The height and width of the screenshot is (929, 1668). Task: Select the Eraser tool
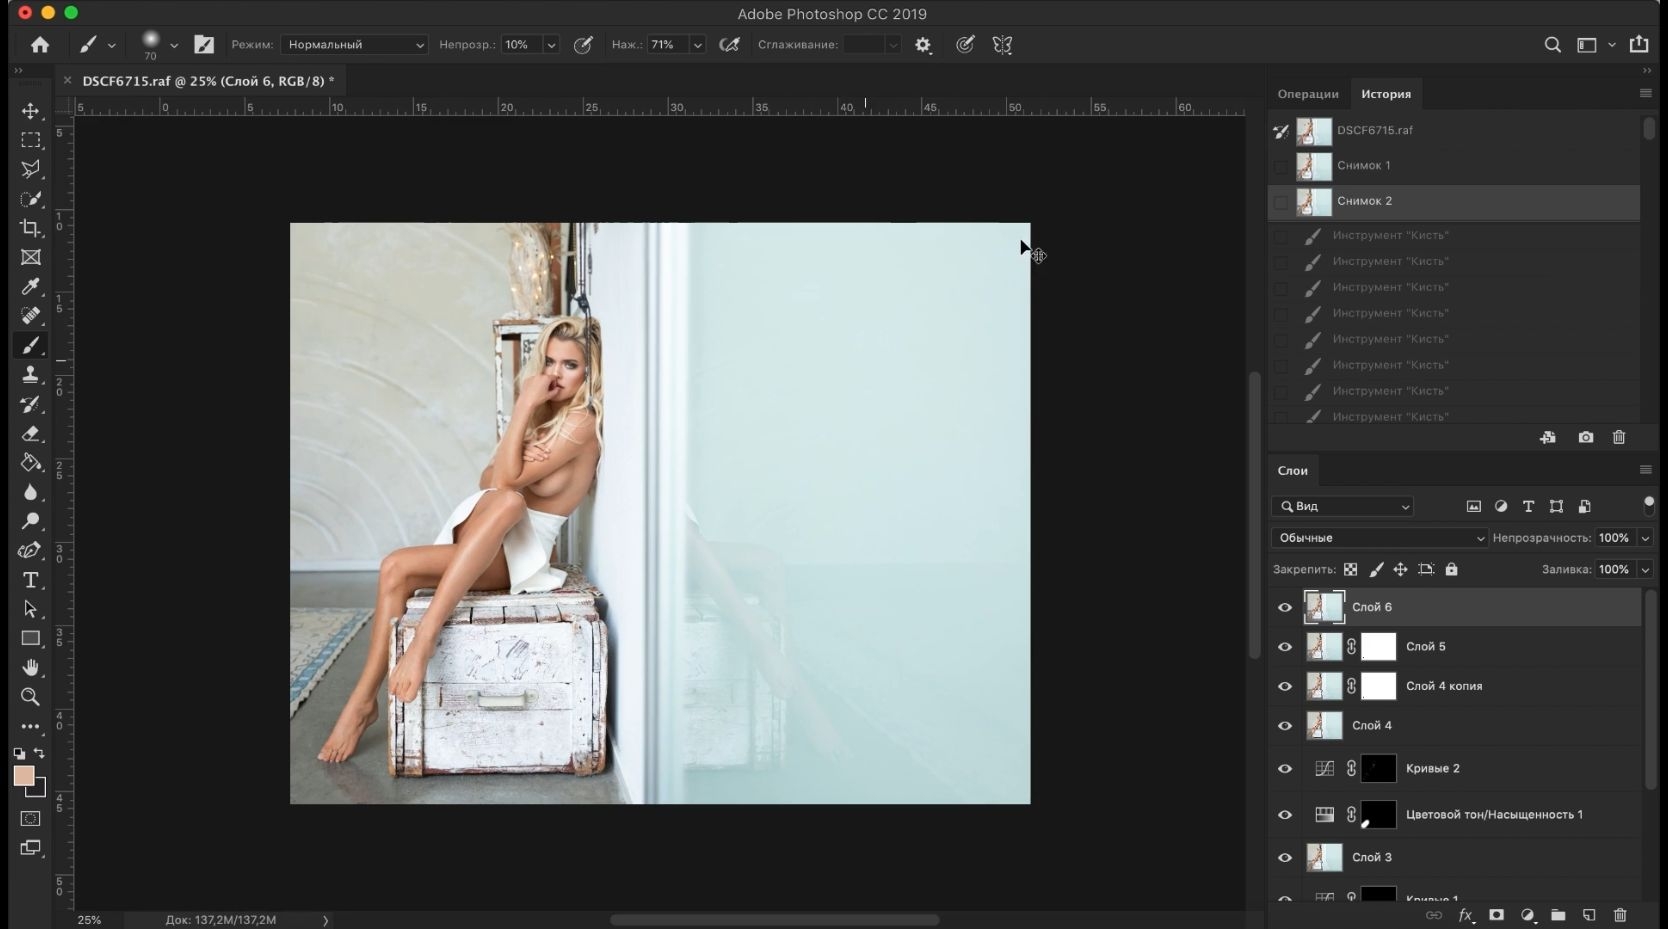pyautogui.click(x=30, y=433)
